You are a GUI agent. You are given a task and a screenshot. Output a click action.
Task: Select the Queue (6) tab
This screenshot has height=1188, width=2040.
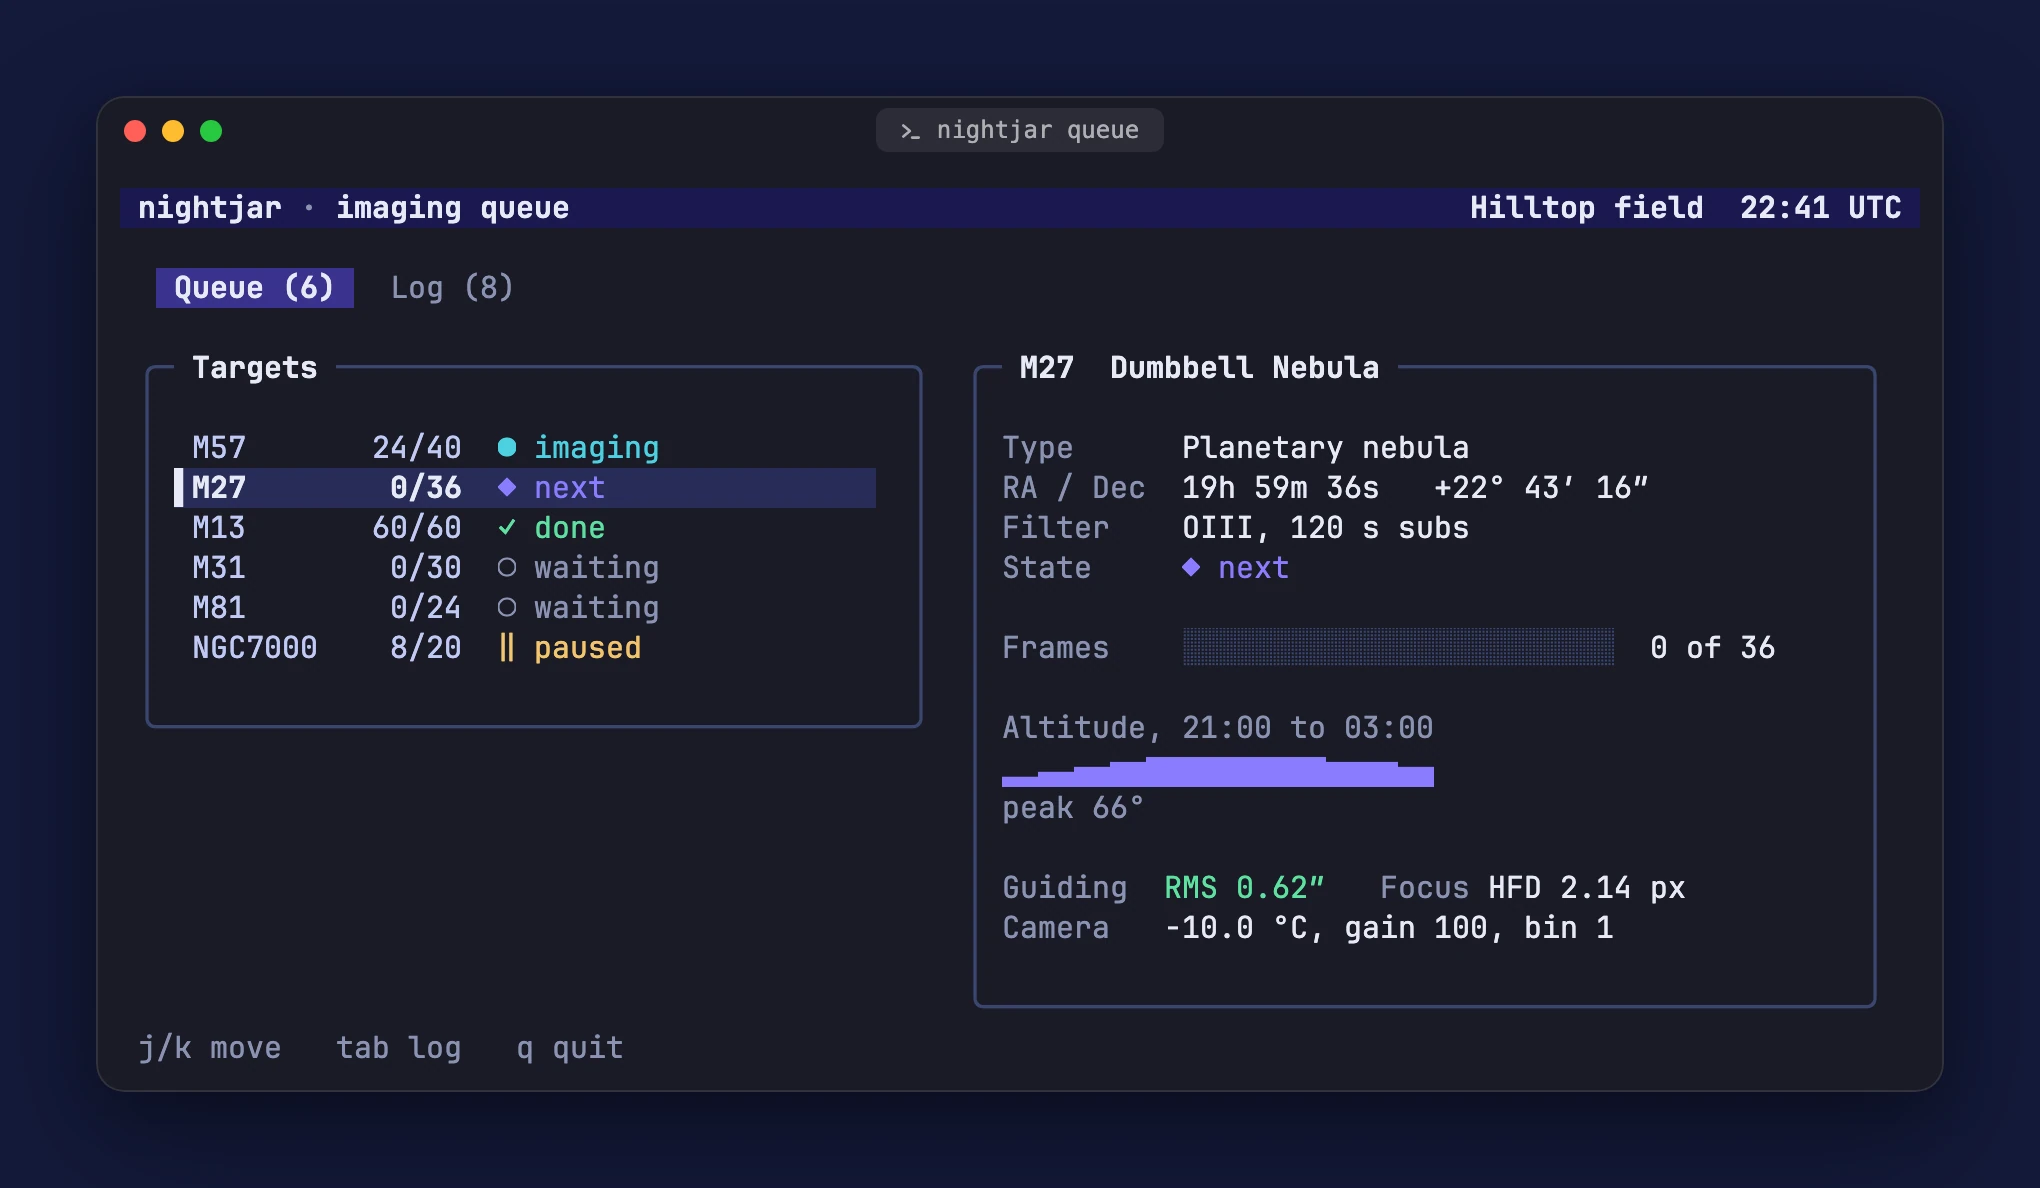pyautogui.click(x=255, y=288)
